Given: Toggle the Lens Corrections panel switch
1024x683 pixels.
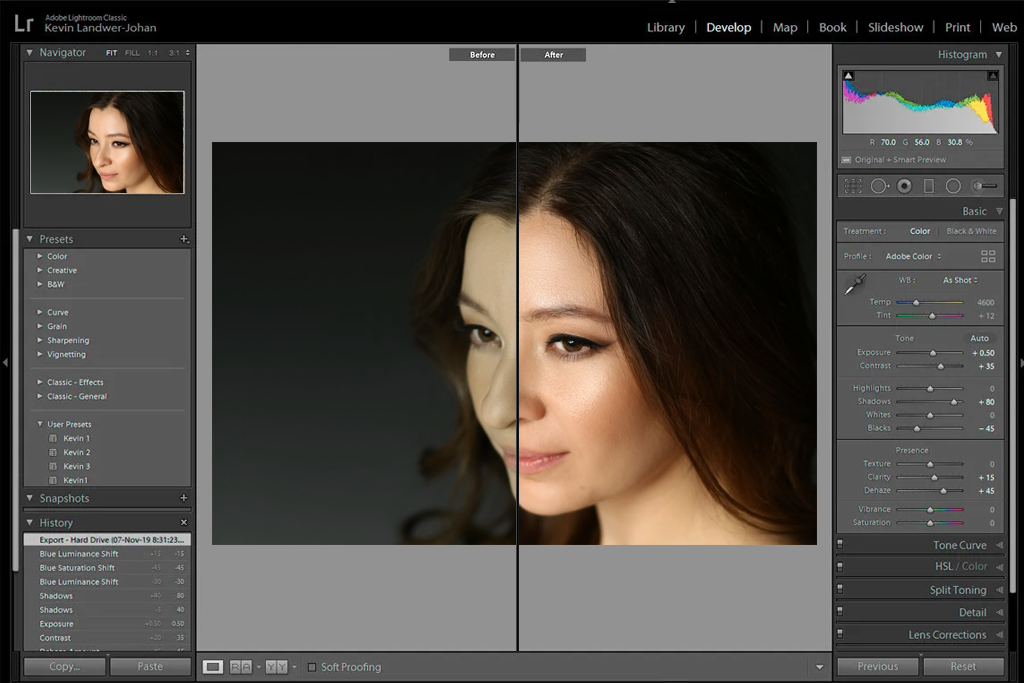Looking at the screenshot, I should pos(840,634).
